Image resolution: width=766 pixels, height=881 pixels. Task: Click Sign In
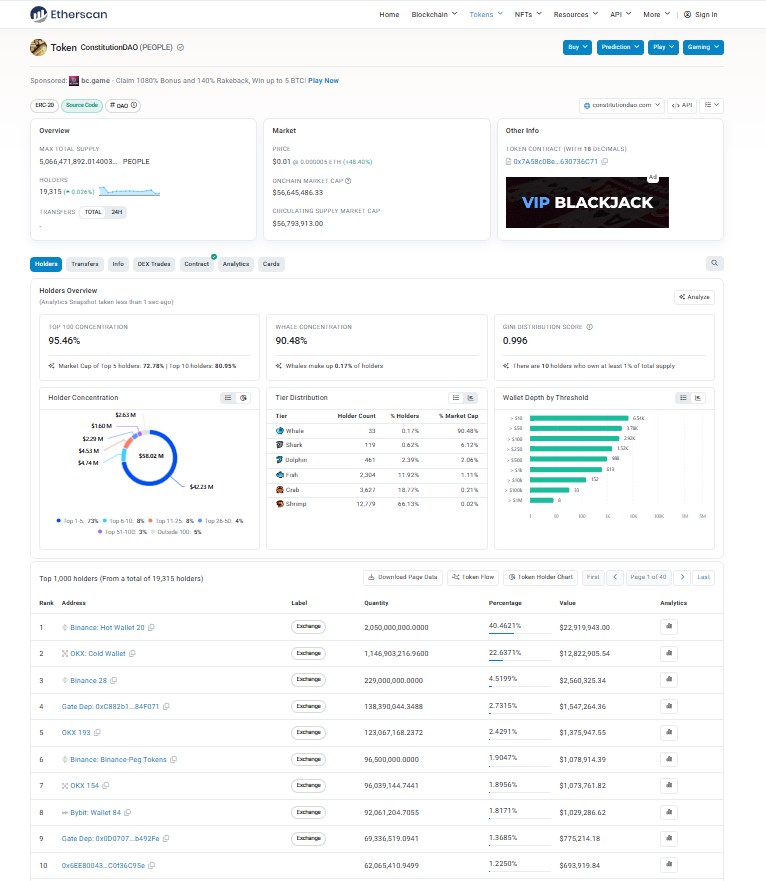pyautogui.click(x=700, y=15)
